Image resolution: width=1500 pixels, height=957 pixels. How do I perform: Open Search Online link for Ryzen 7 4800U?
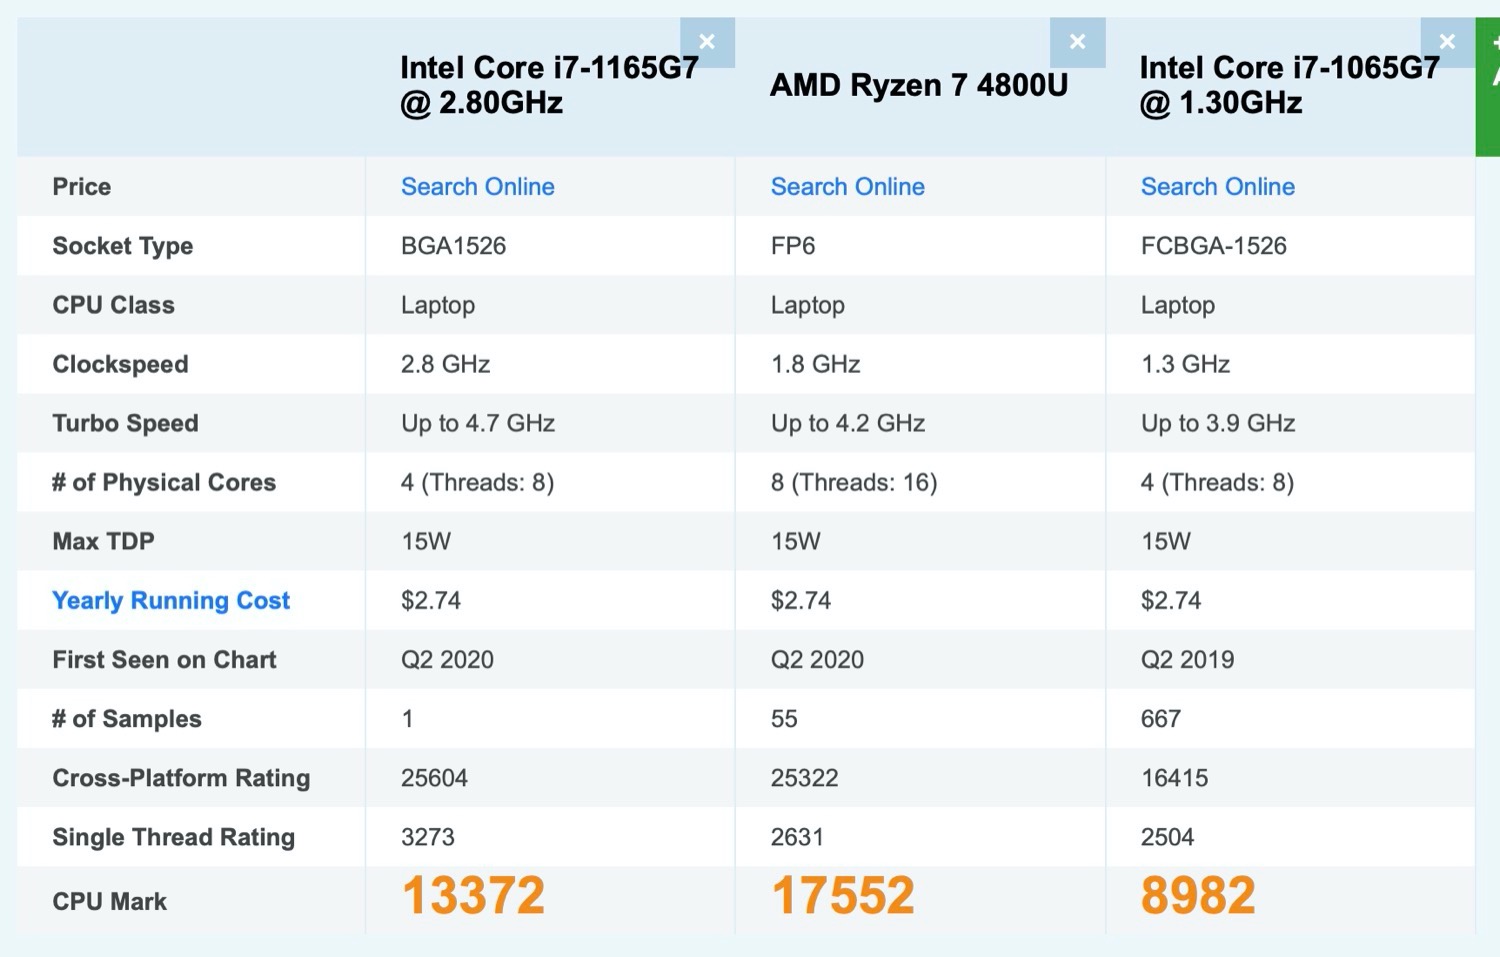coord(847,187)
